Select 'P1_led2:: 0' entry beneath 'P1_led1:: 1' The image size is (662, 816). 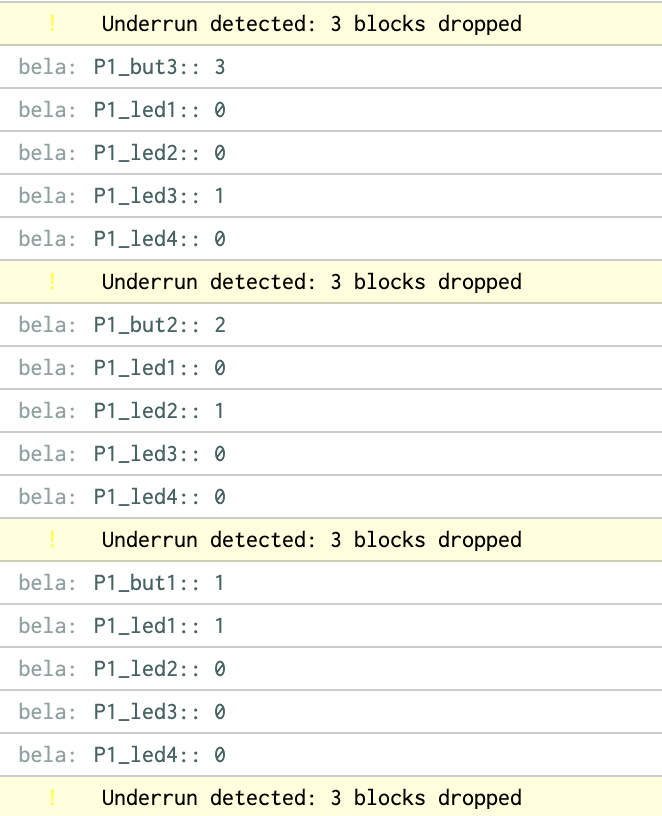pyautogui.click(x=159, y=669)
